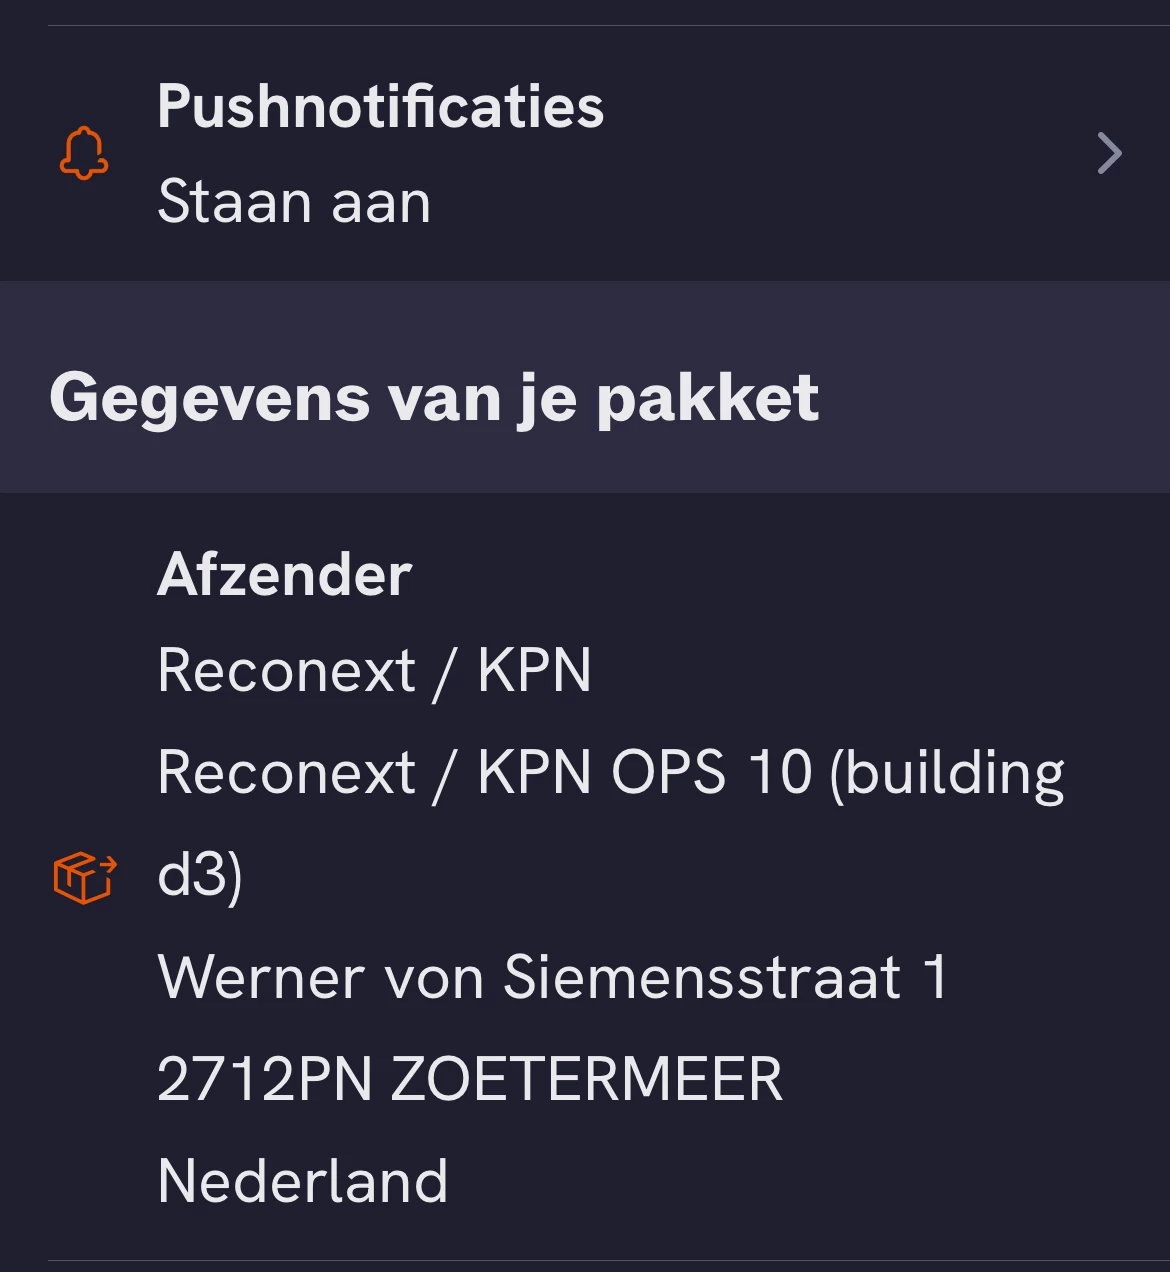1170x1272 pixels.
Task: Open the Pushnotificaties settings title
Action: point(380,106)
